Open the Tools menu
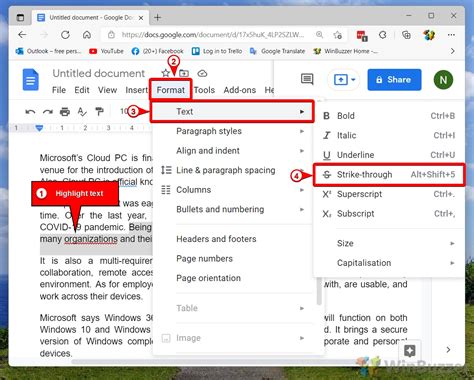Viewport: 474px width, 380px height. pyautogui.click(x=204, y=90)
